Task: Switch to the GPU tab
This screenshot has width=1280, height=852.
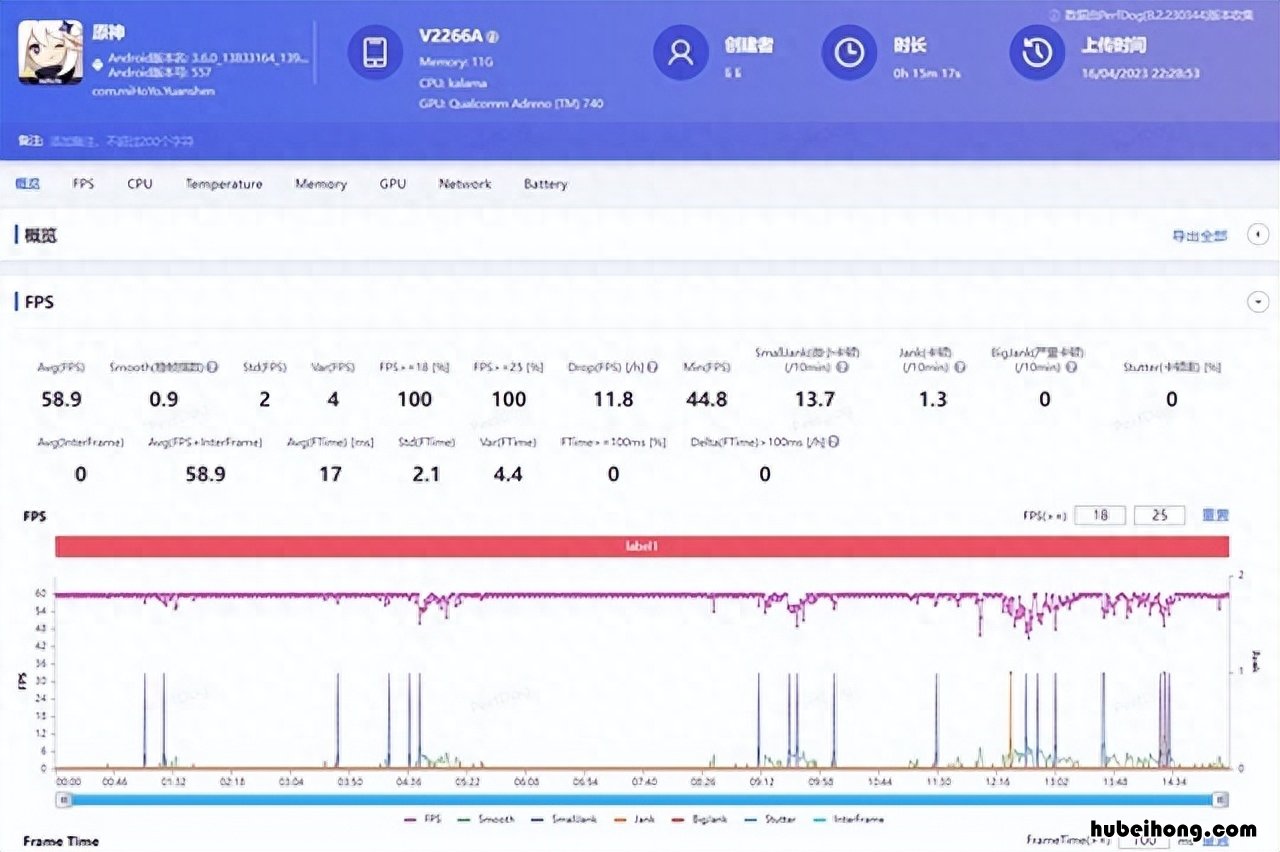Action: coord(393,184)
